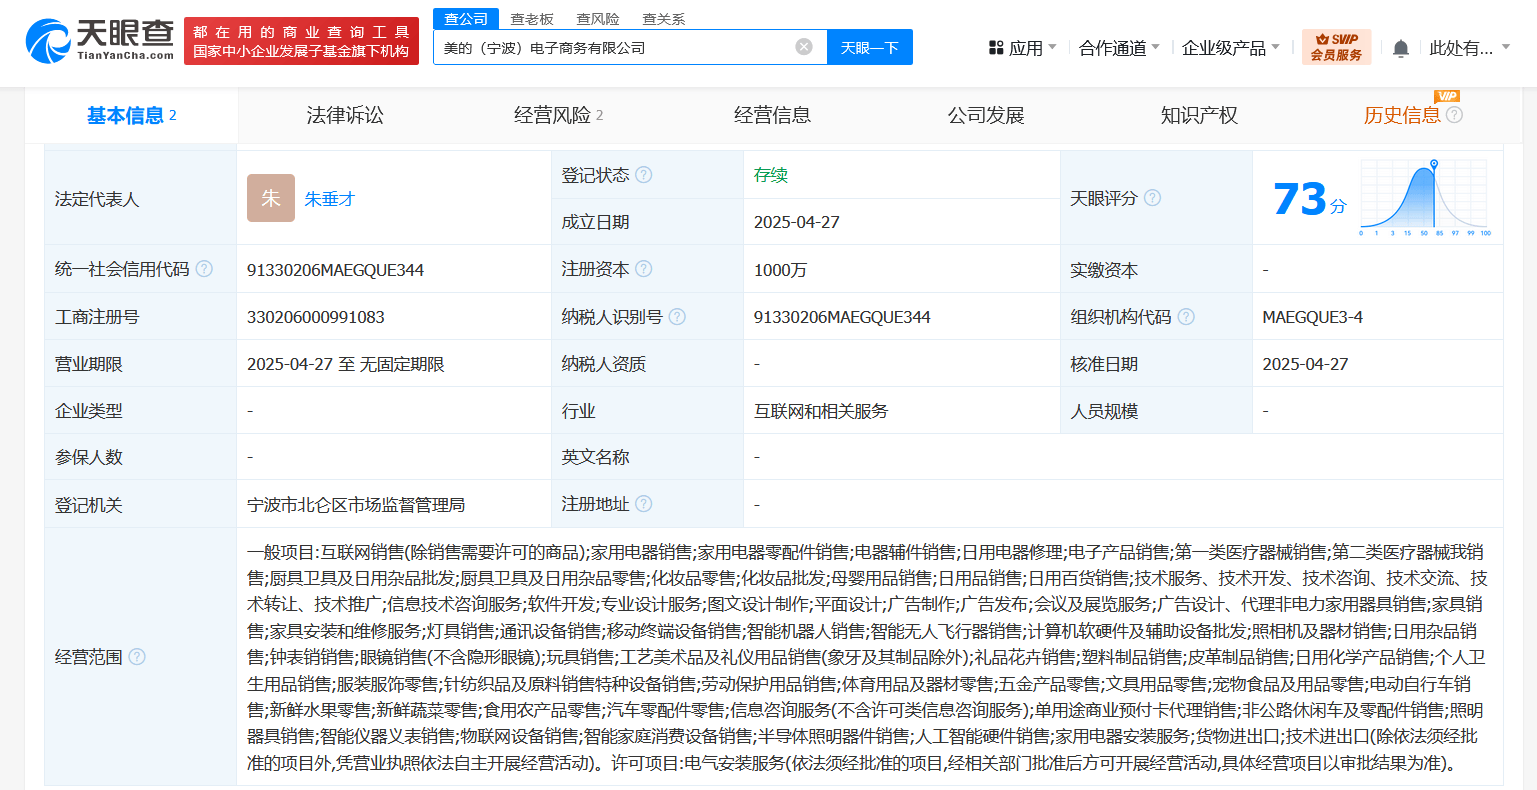Clear the search box with the × icon
This screenshot has height=790, width=1537.
[803, 45]
